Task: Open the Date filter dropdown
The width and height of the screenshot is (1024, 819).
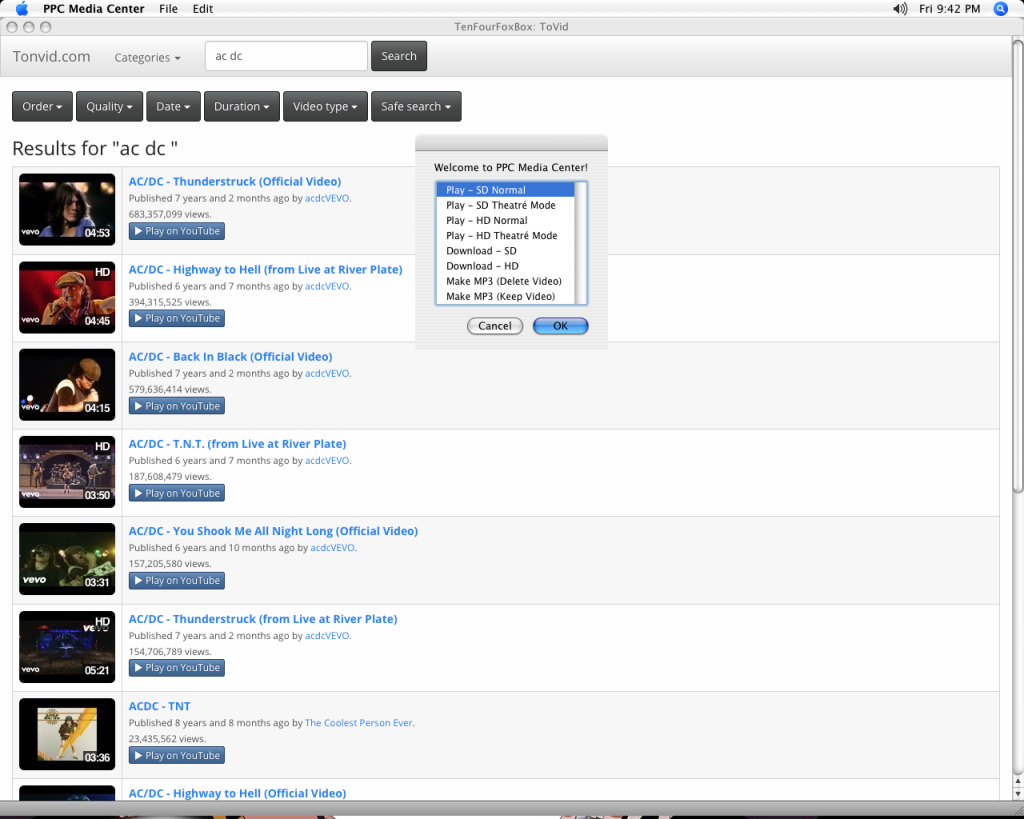Action: click(173, 106)
